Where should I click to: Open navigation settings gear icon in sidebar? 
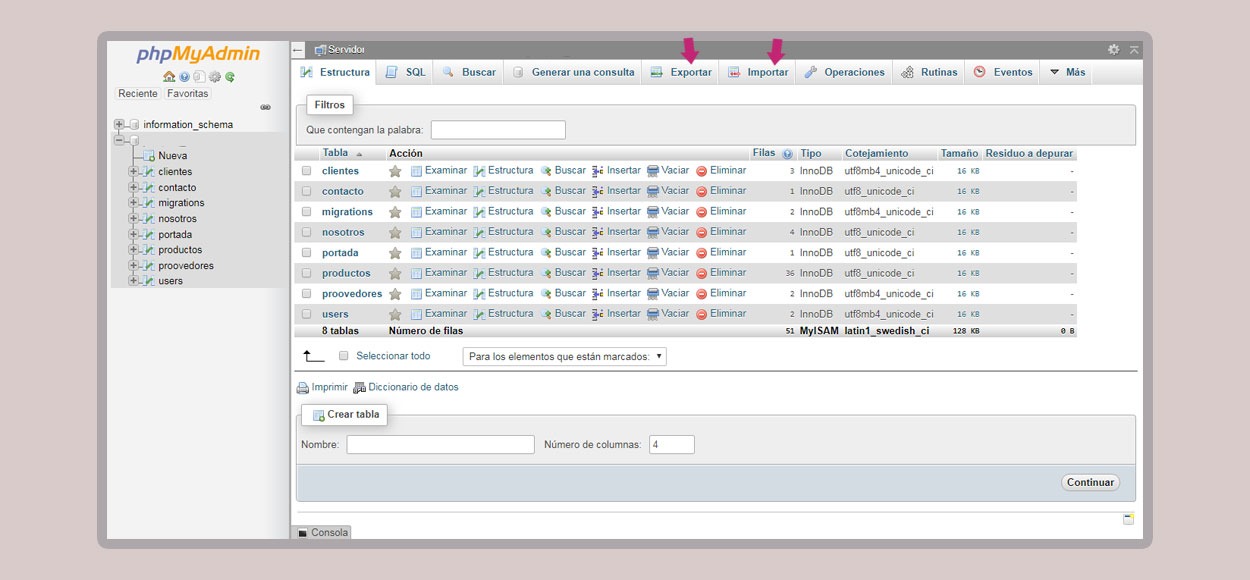(x=214, y=77)
